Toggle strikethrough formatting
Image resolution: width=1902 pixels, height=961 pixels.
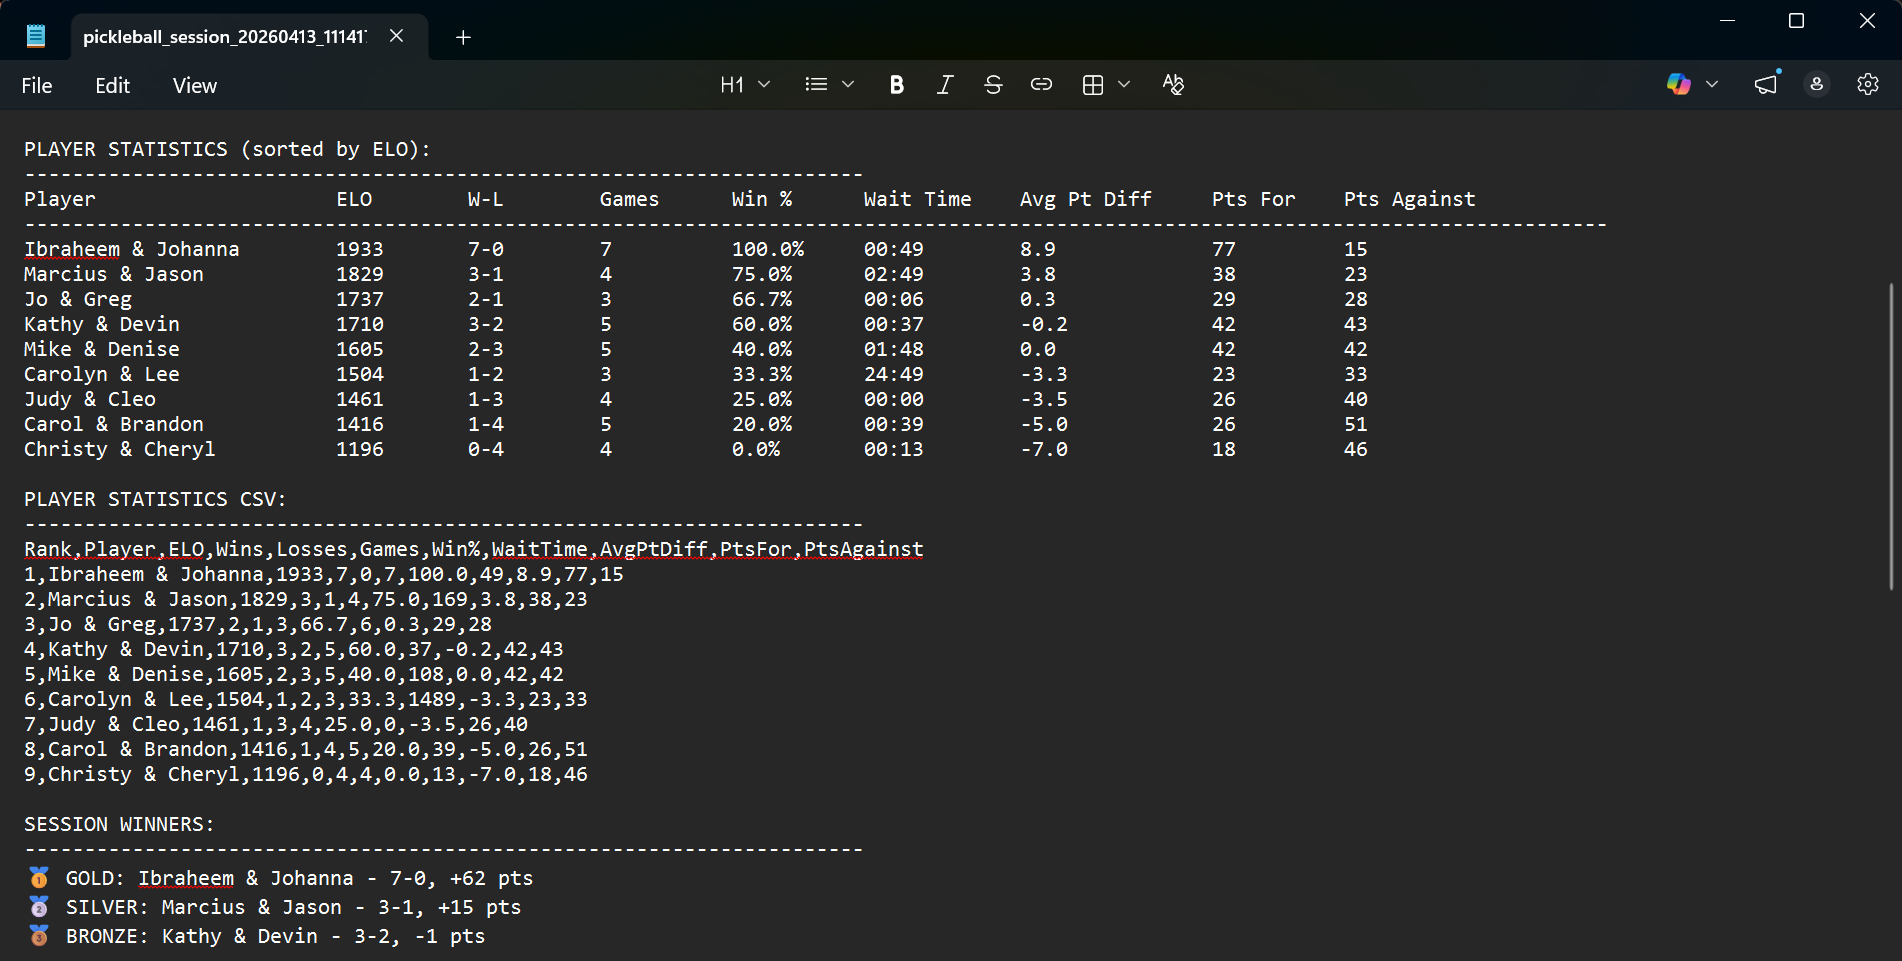tap(992, 84)
